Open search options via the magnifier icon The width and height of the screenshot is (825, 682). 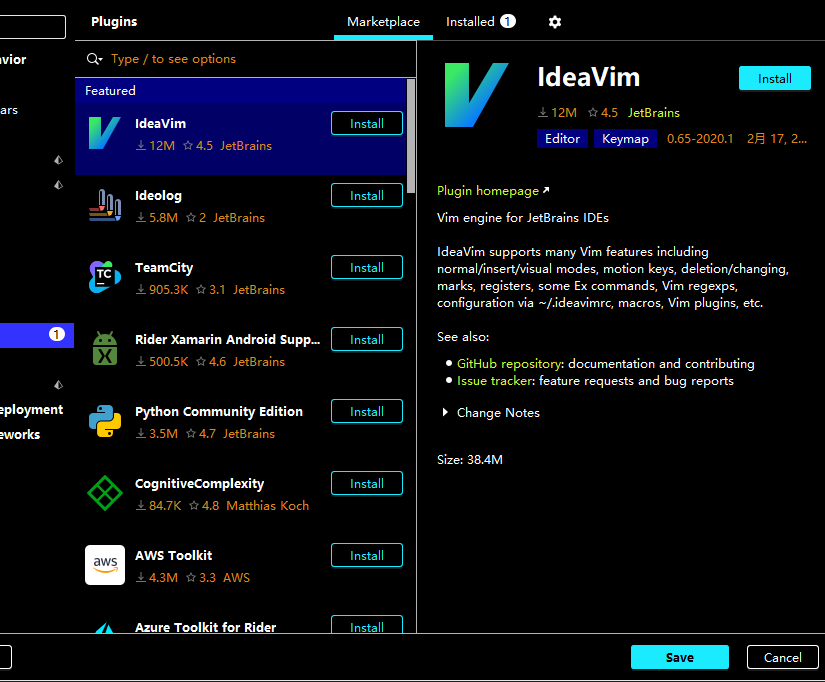point(94,59)
